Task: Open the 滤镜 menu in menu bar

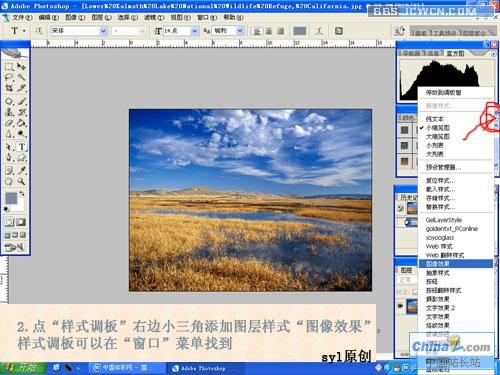Action: coord(154,17)
